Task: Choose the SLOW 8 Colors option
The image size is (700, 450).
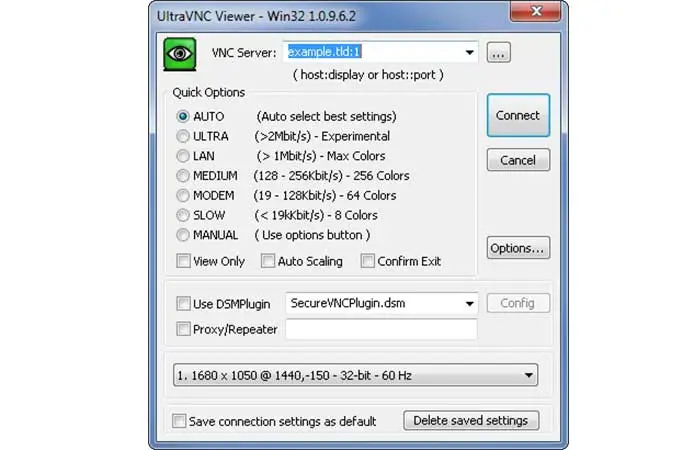Action: point(183,215)
